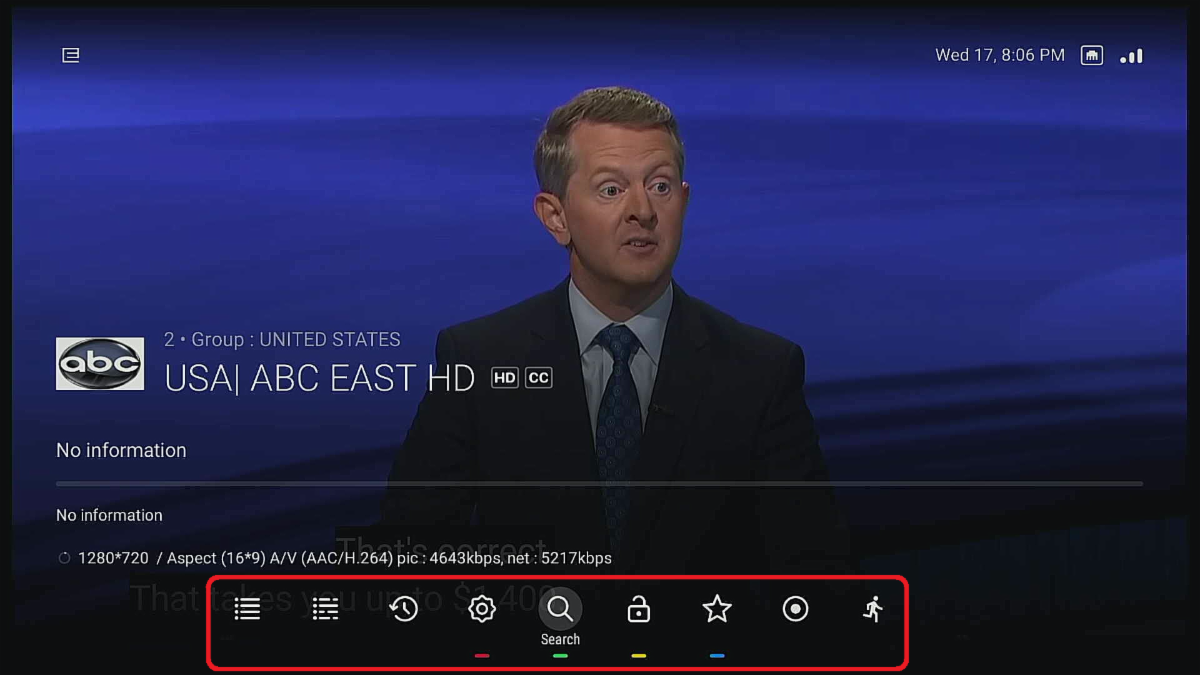Click the signal strength indicator
Screen dimensions: 1200x675
1130,55
